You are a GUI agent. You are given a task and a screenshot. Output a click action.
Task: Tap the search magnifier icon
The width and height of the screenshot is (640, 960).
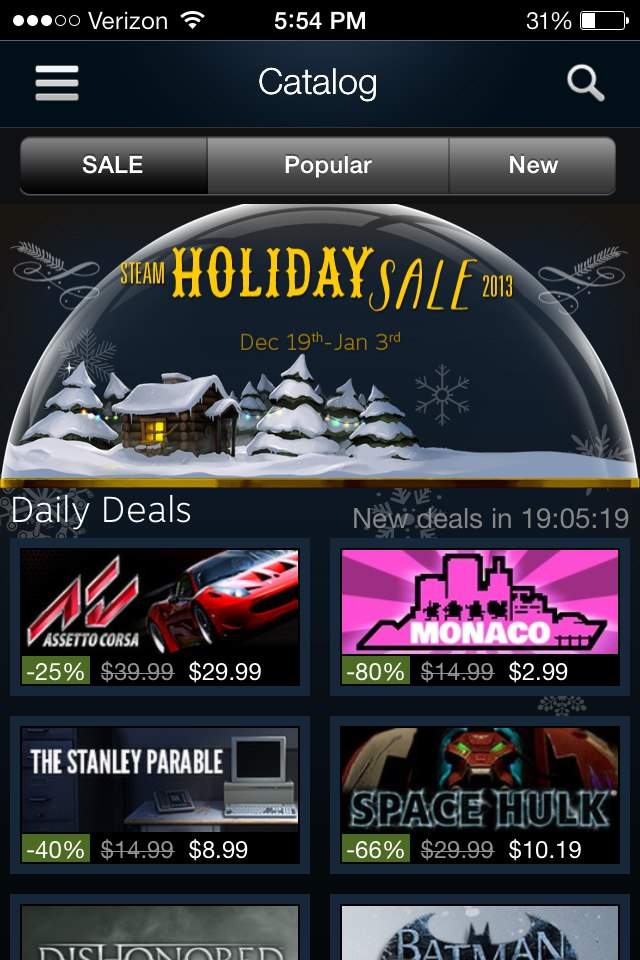click(x=585, y=83)
